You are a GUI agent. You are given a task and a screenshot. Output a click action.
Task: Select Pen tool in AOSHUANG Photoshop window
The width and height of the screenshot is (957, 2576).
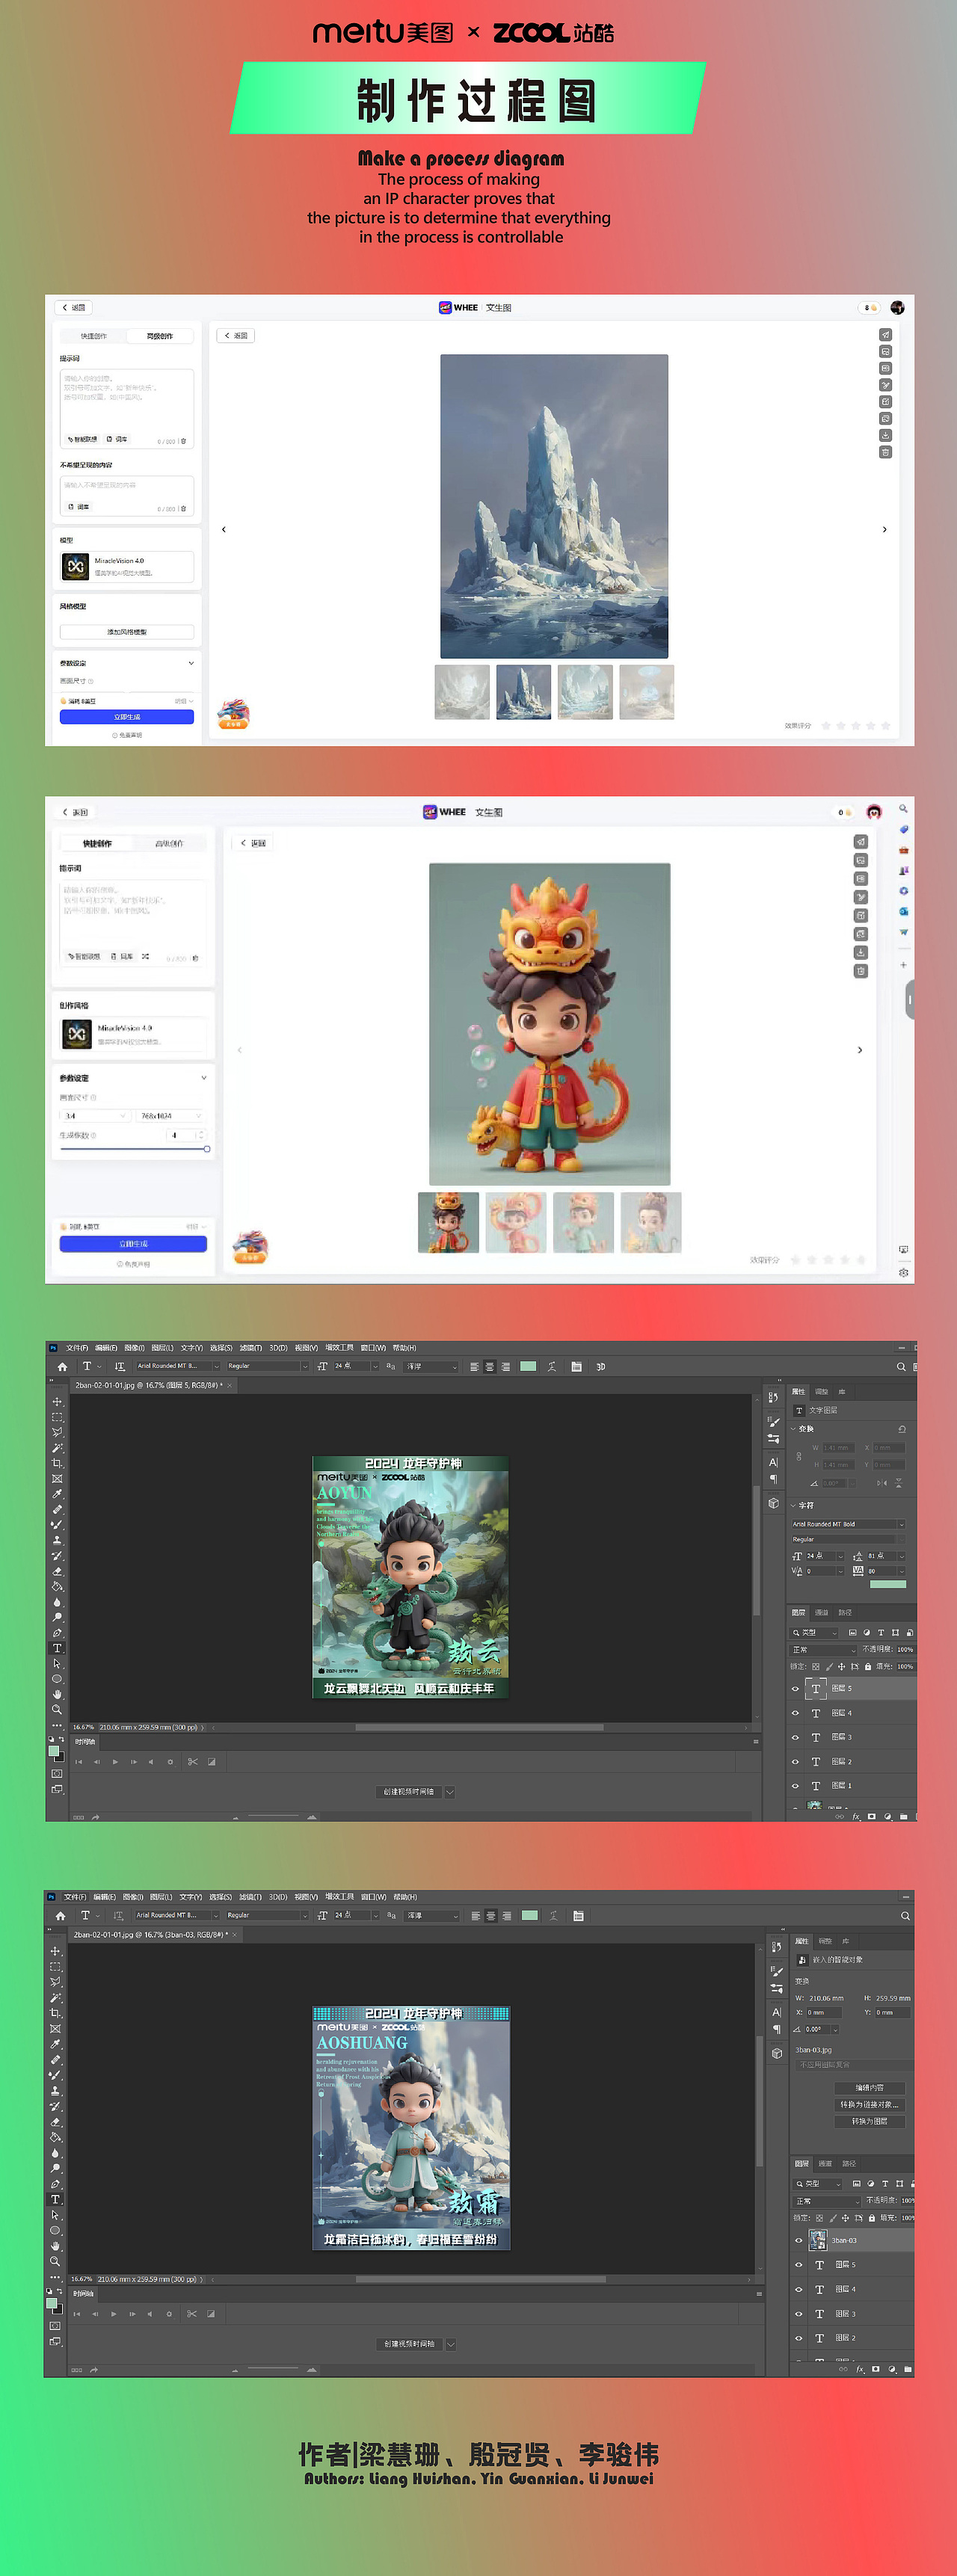coord(56,2184)
